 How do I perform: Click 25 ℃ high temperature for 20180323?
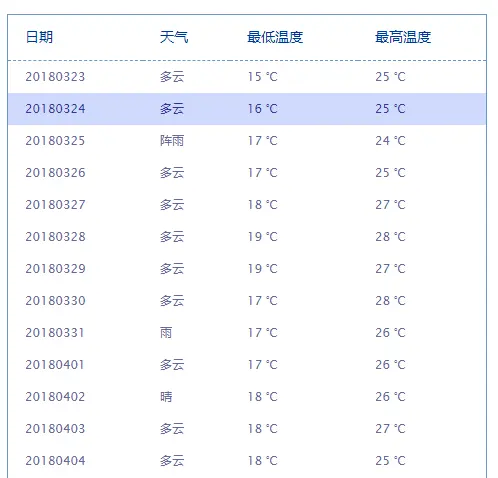[x=390, y=77]
